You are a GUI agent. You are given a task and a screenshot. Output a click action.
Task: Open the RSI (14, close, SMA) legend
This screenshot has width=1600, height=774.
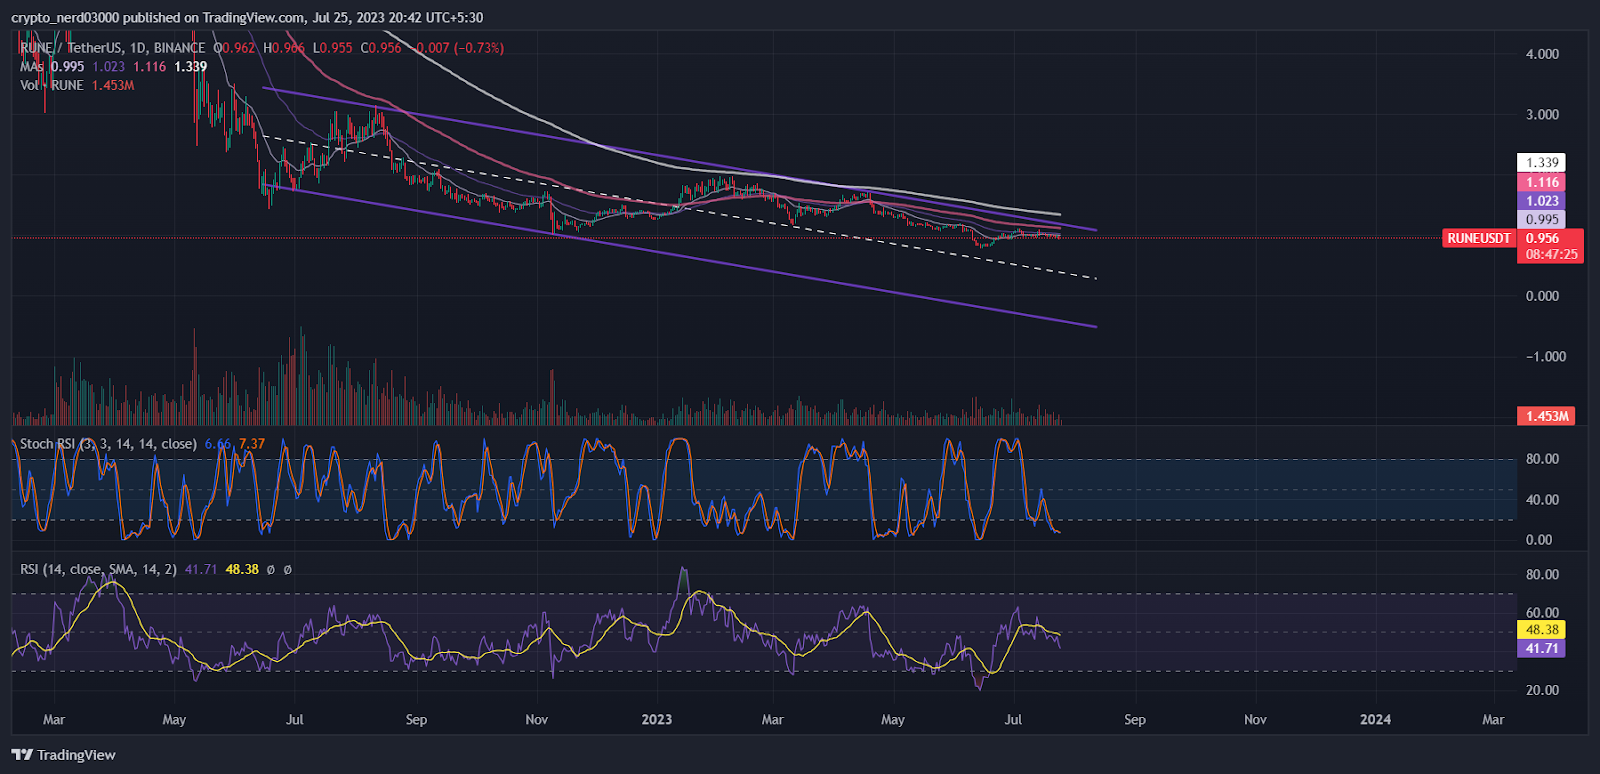coord(98,569)
